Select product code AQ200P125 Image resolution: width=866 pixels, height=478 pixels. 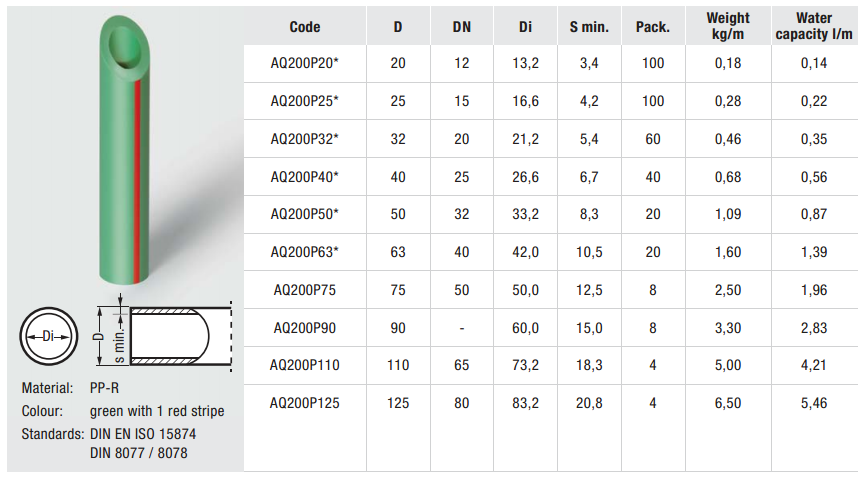point(304,403)
